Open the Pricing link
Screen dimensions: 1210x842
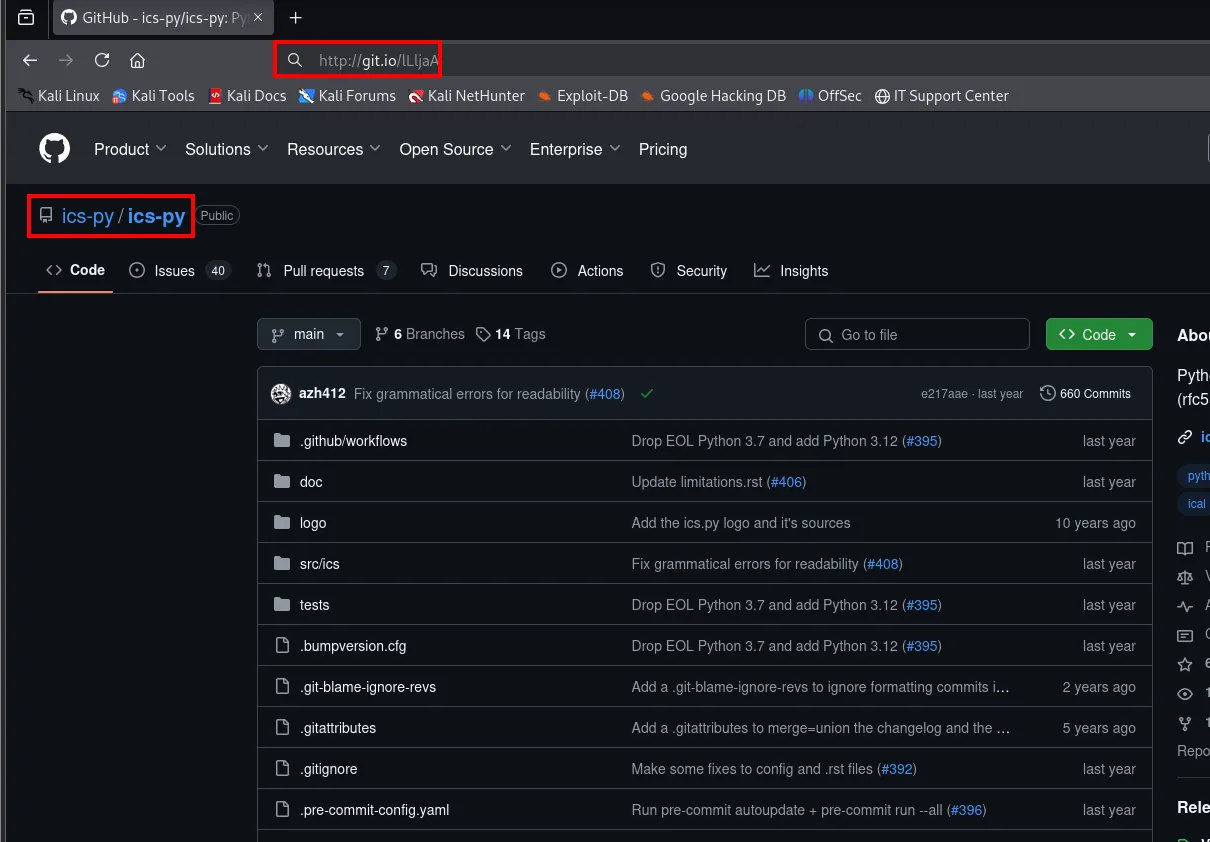click(x=663, y=149)
